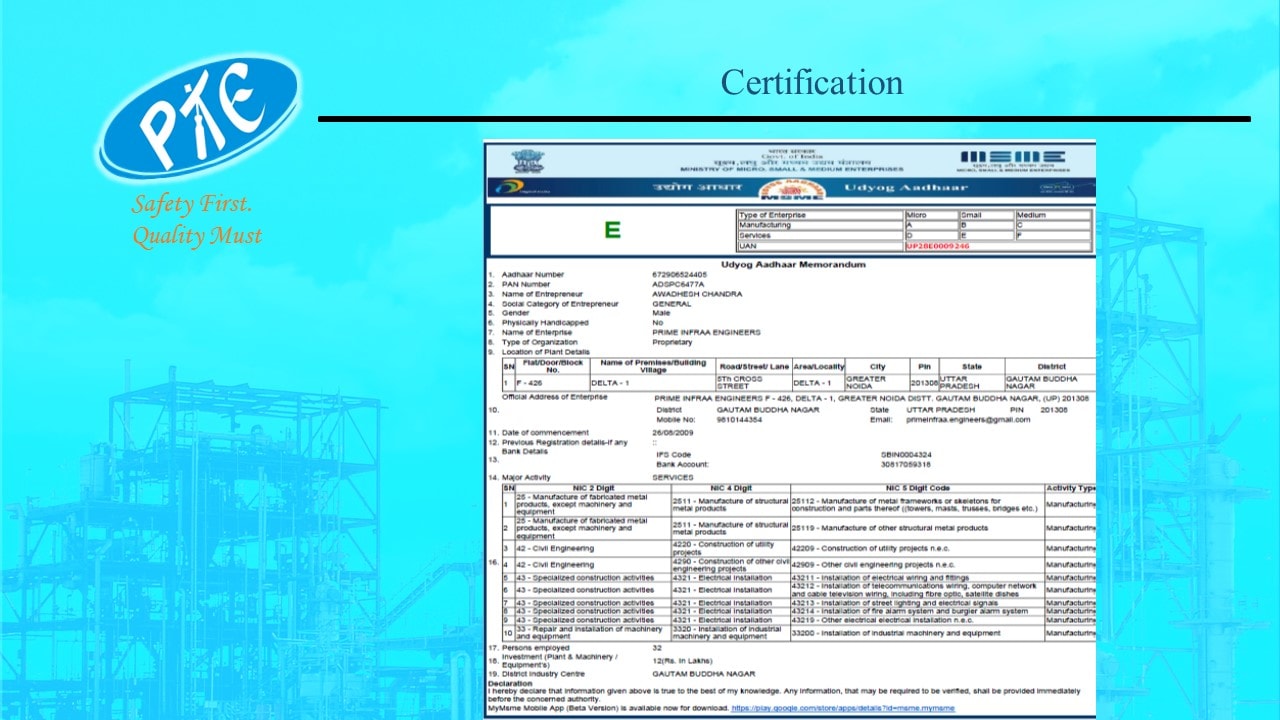Click the small emblem right of Udyog Aadhaar
This screenshot has height=720, width=1280.
[x=1058, y=188]
